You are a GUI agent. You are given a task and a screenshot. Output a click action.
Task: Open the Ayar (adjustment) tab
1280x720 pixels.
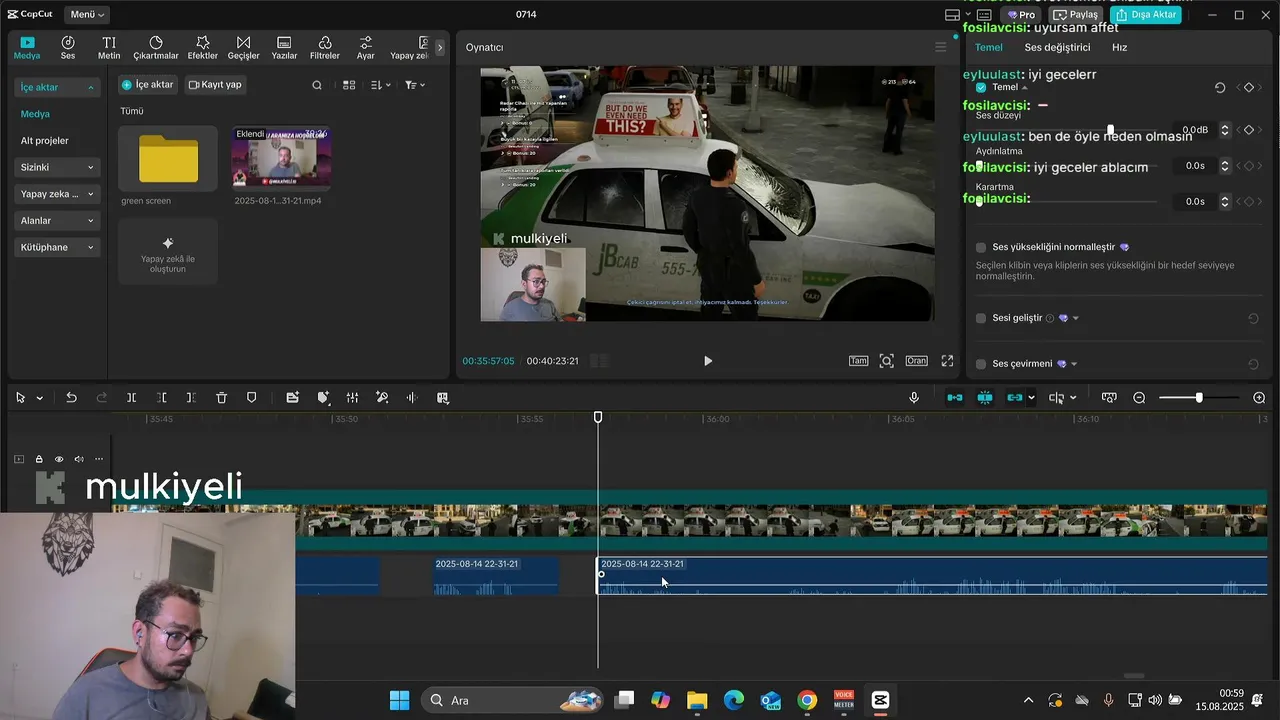366,48
